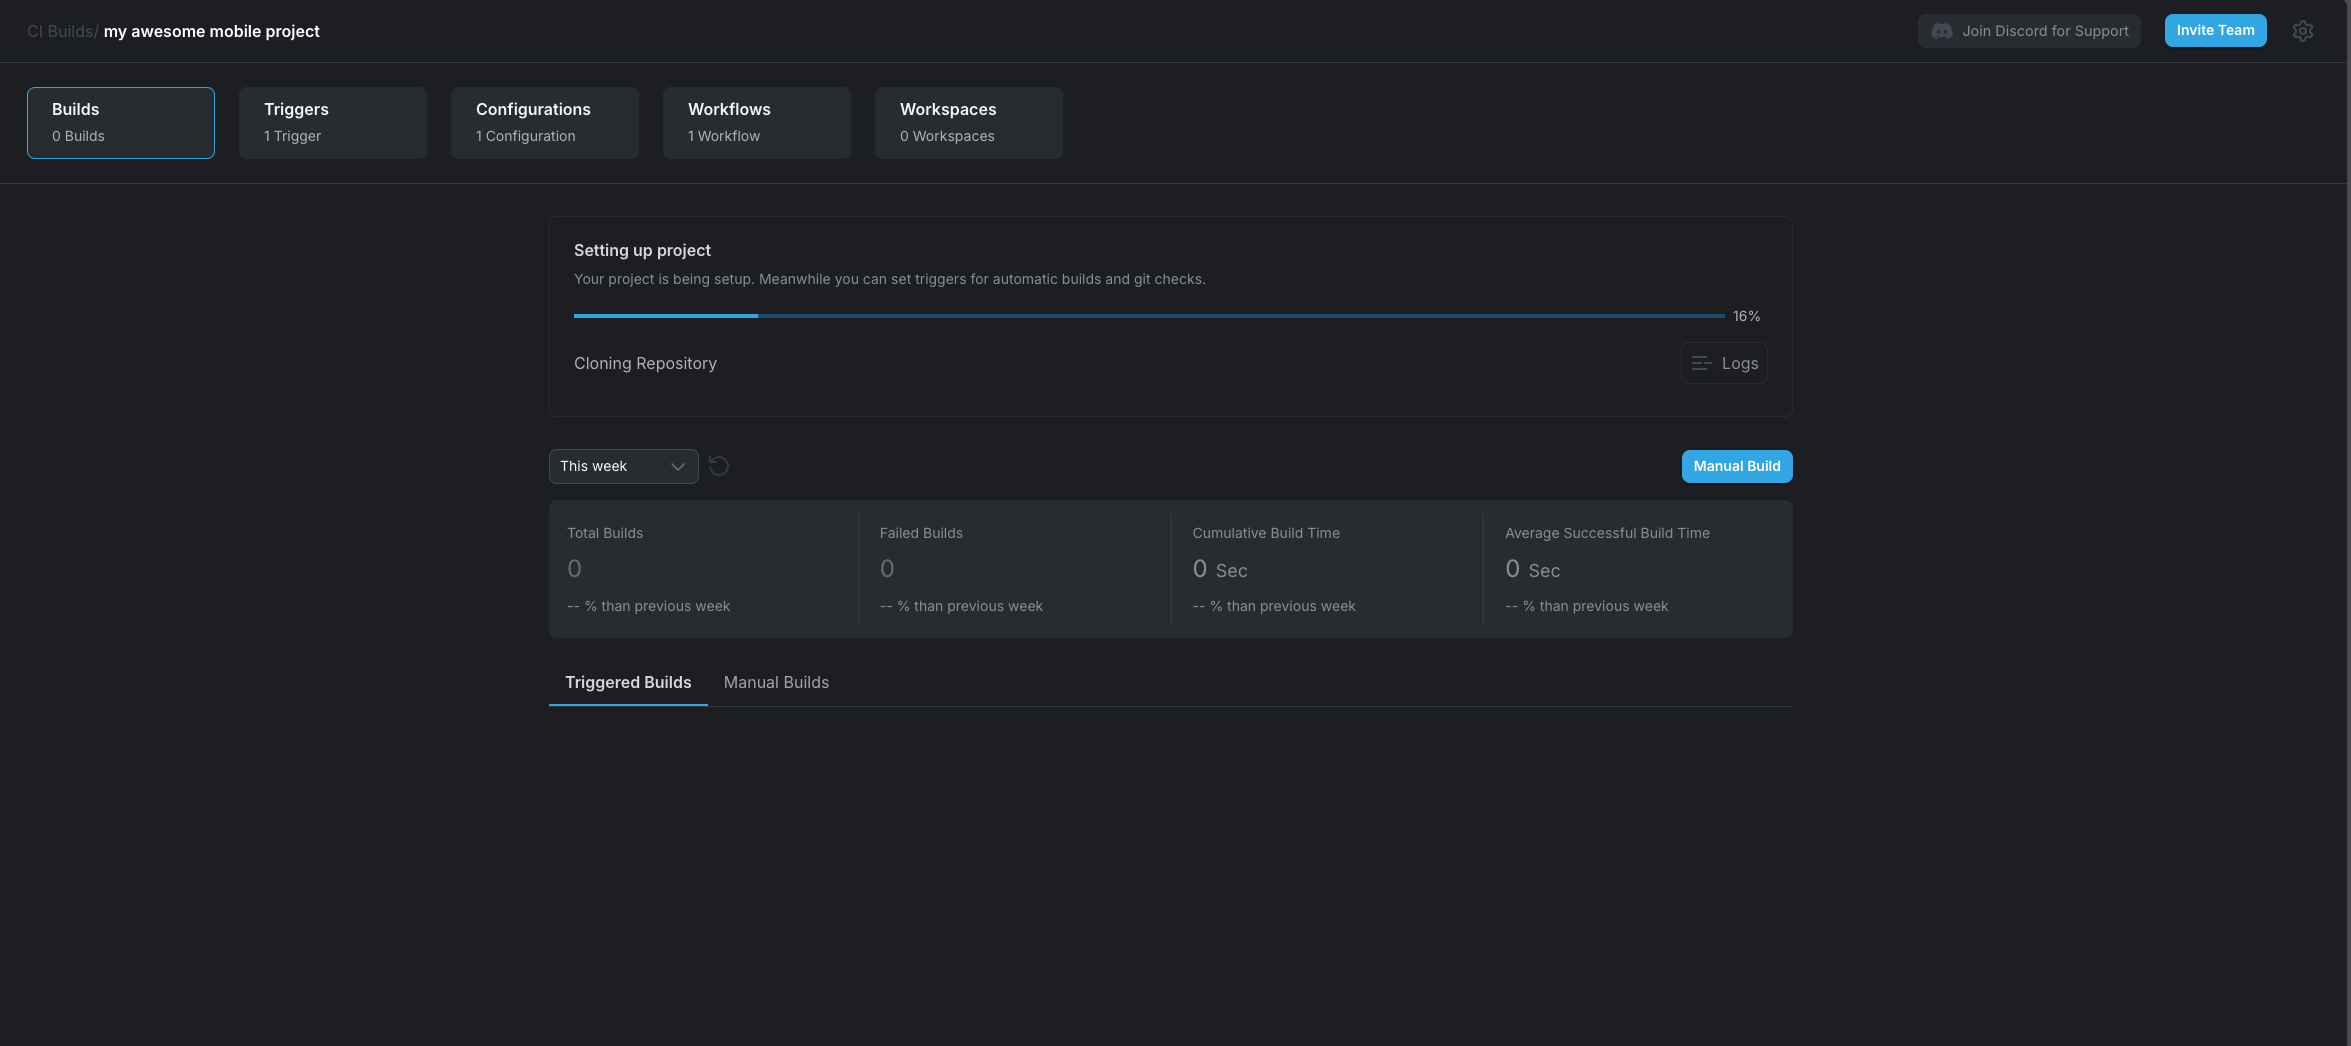Image resolution: width=2351 pixels, height=1046 pixels.
Task: Switch to Manual Builds tab
Action: [x=776, y=682]
